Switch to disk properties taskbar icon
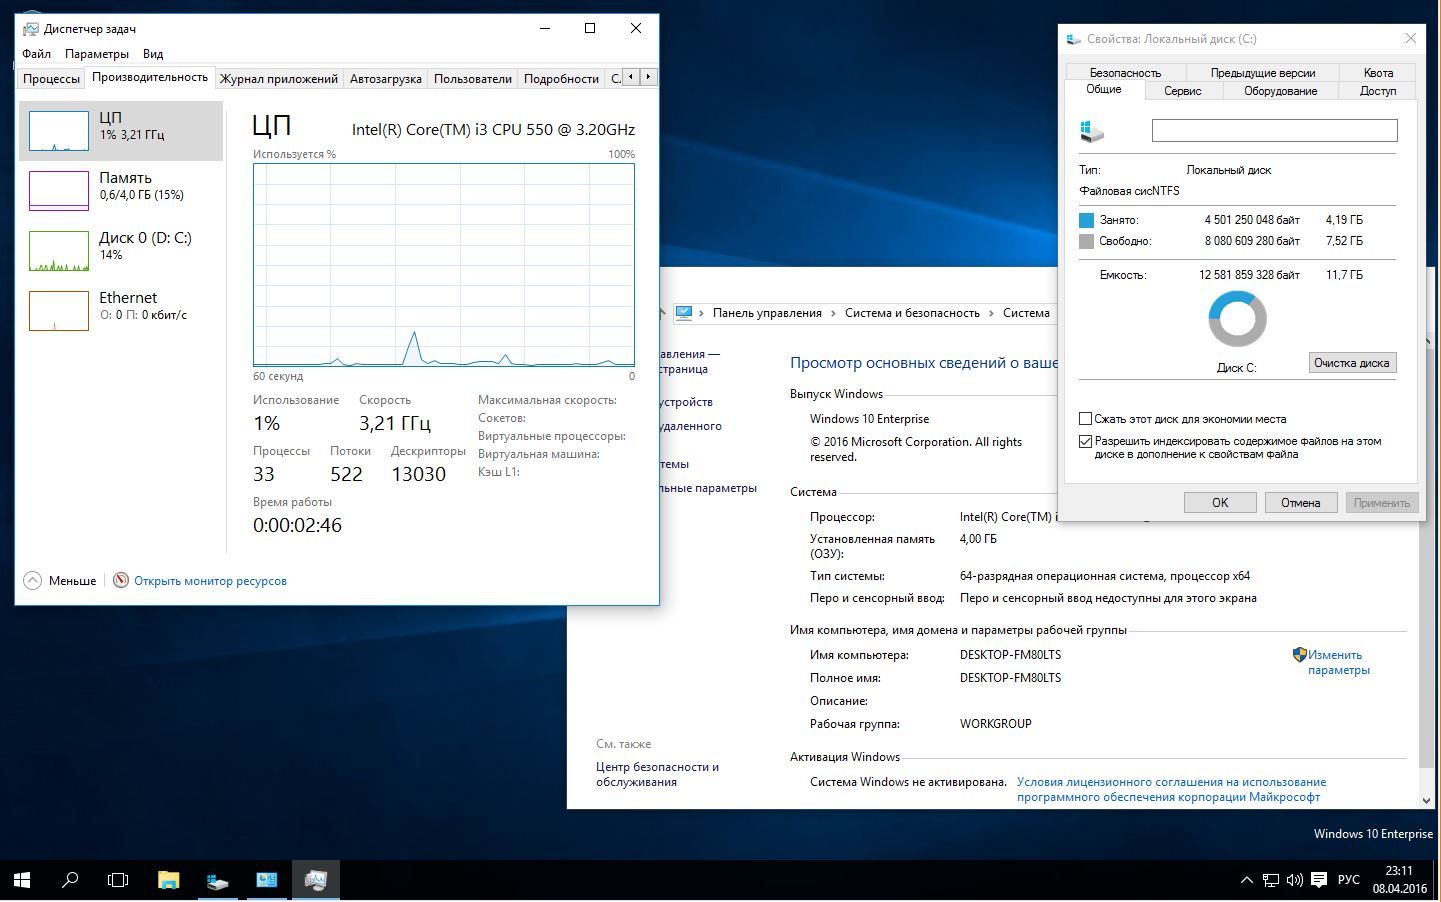This screenshot has width=1441, height=902. [217, 880]
